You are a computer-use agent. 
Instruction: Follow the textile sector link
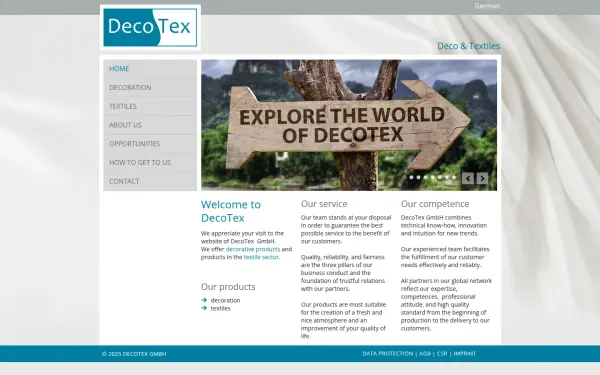click(x=261, y=257)
